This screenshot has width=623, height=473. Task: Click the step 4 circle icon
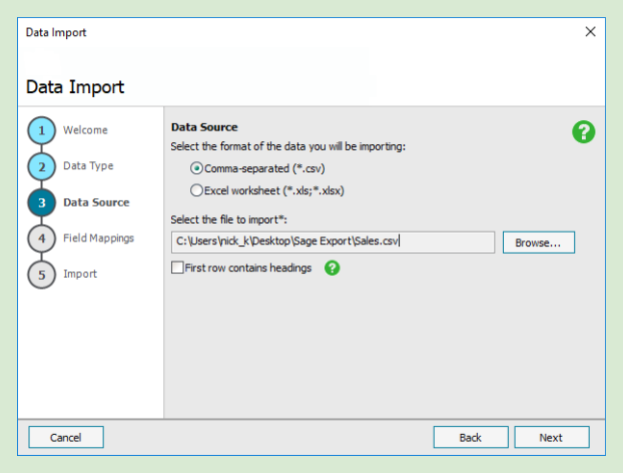click(41, 239)
